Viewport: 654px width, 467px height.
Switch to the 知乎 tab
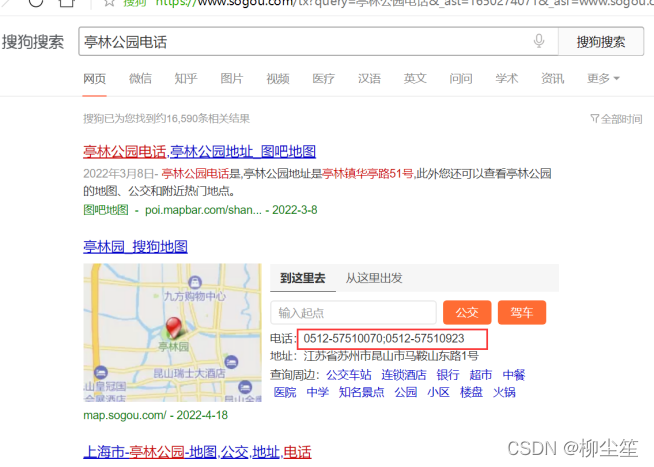[186, 78]
